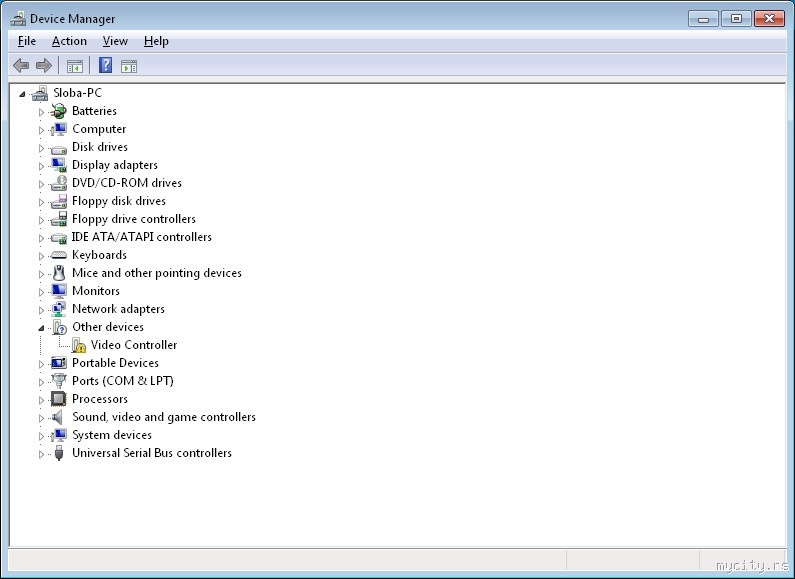Collapse the Sloba-PC root node
The height and width of the screenshot is (579, 795).
[x=22, y=94]
